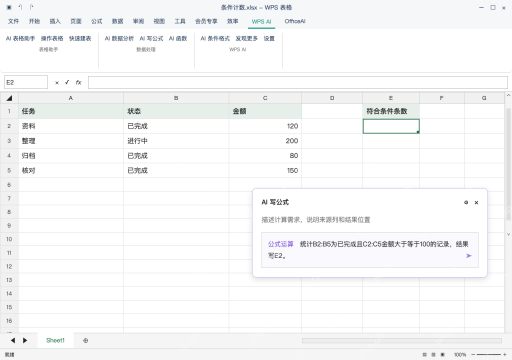Click the selected cell E2
This screenshot has height=360, width=512.
[x=391, y=126]
